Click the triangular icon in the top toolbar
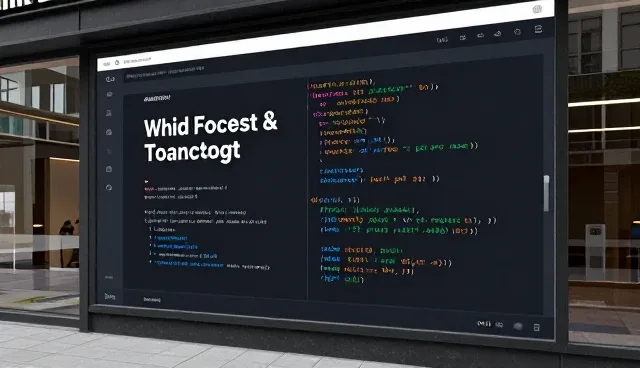The height and width of the screenshot is (368, 640). click(498, 34)
